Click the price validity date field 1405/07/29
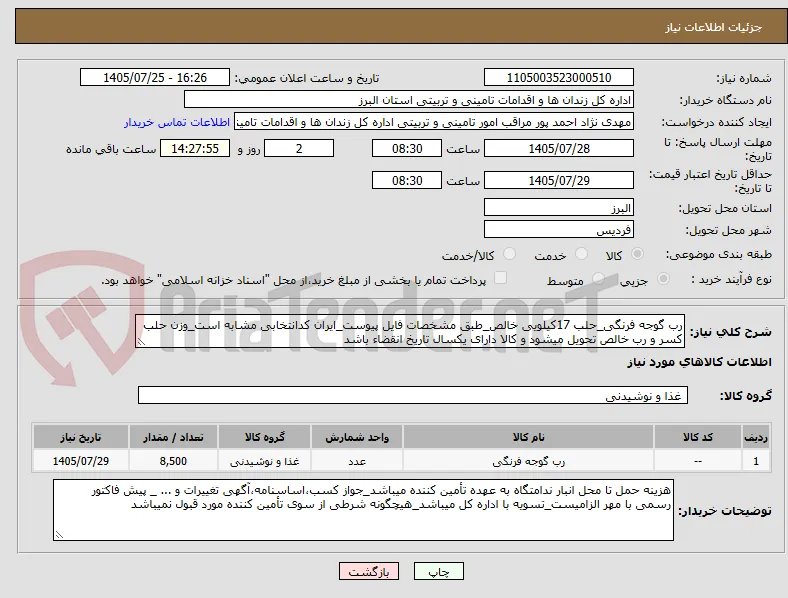Screen dimensions: 788x598 [558, 180]
